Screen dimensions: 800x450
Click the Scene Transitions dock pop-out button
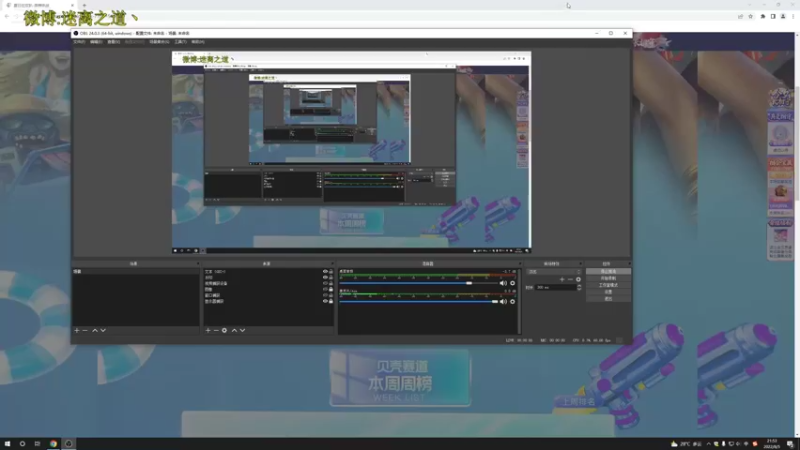(581, 264)
